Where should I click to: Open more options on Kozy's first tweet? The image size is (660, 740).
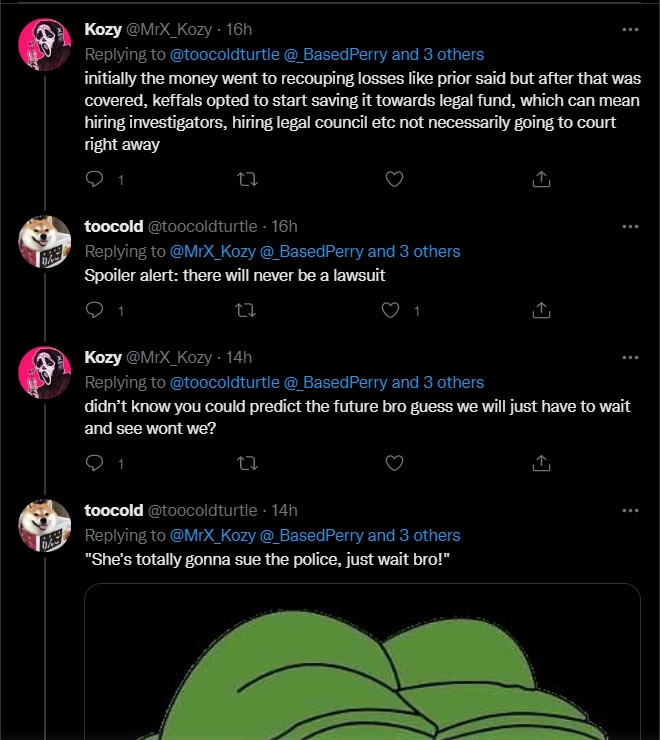(x=630, y=30)
